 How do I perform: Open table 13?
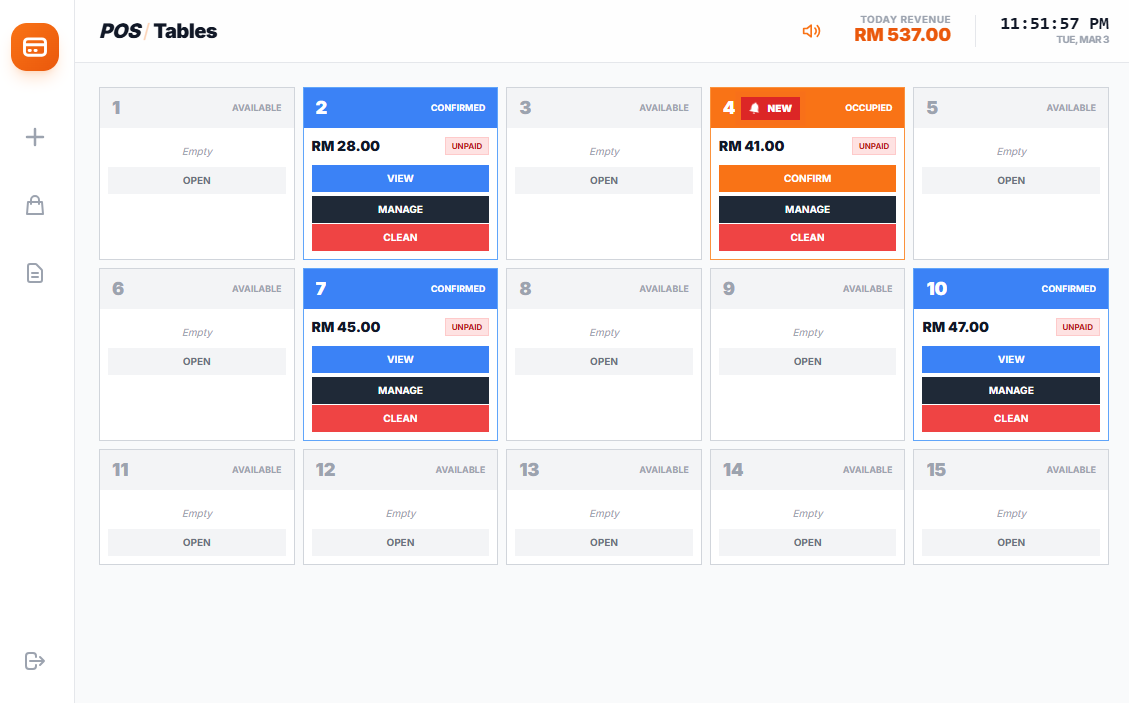click(604, 543)
